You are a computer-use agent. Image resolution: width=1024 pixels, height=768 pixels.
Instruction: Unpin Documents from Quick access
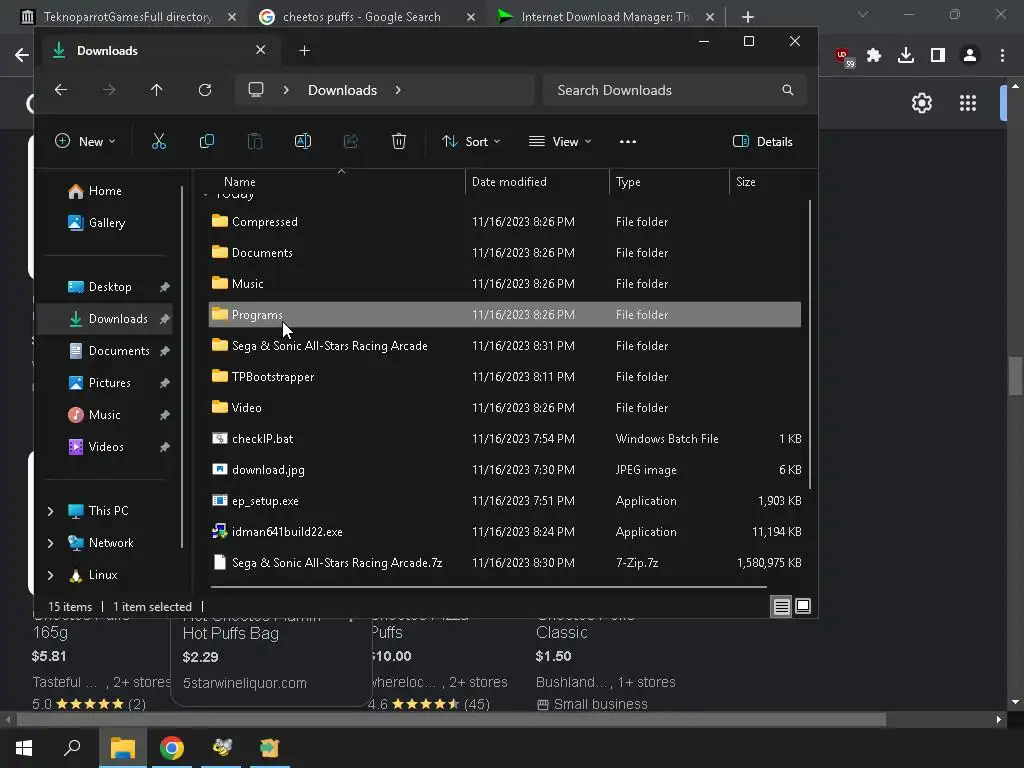click(x=165, y=351)
